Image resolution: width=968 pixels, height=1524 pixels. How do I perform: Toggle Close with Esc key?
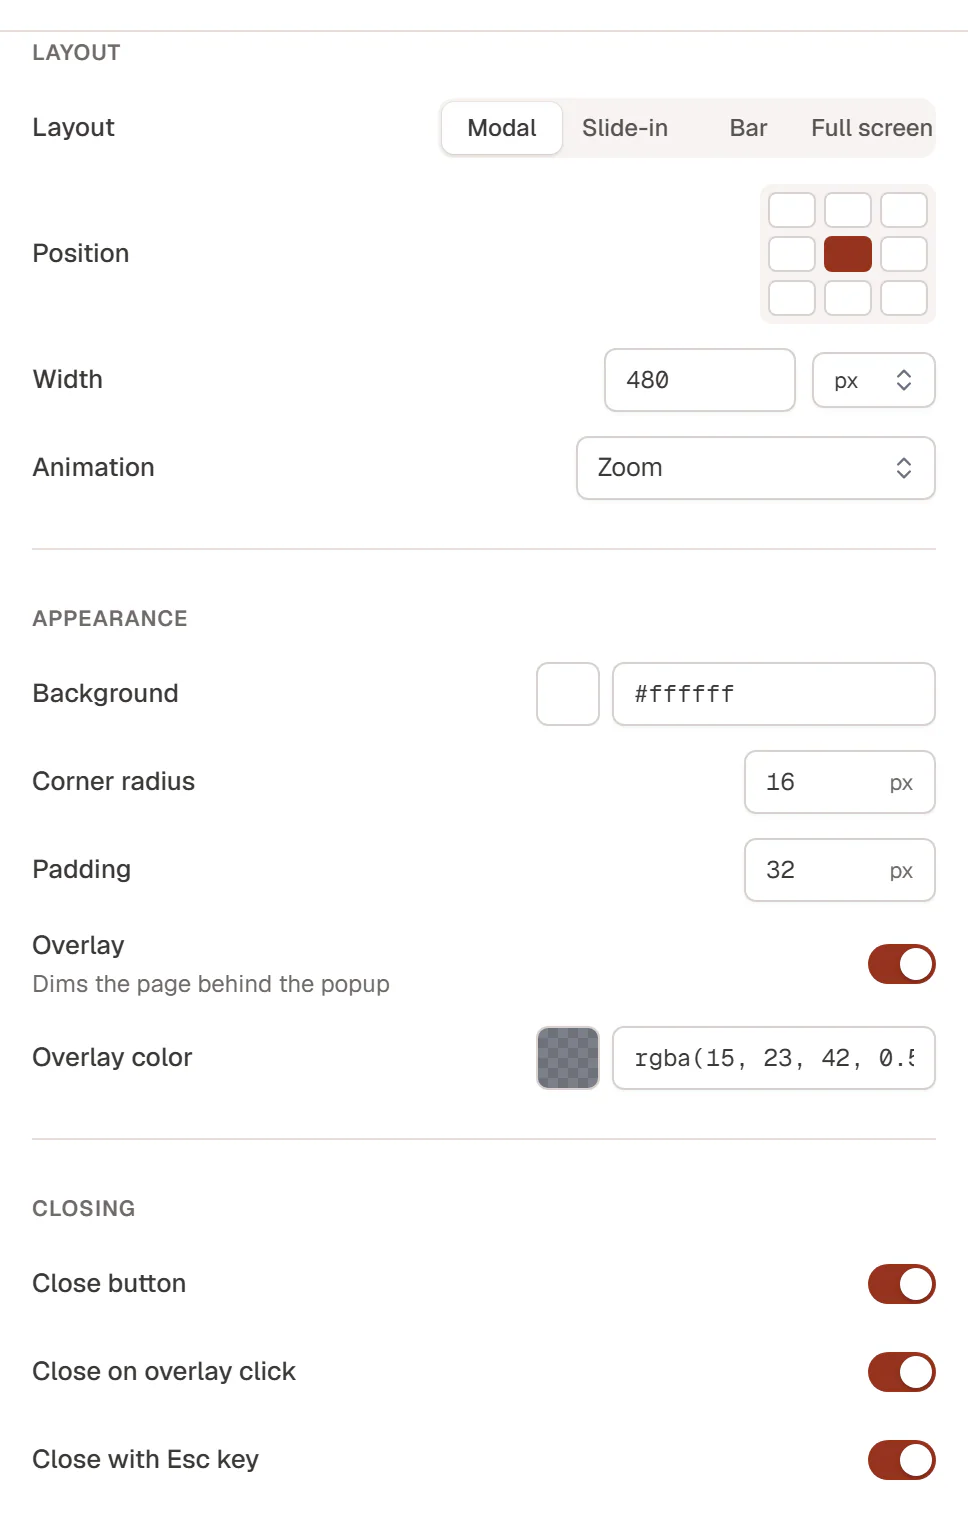(902, 1460)
